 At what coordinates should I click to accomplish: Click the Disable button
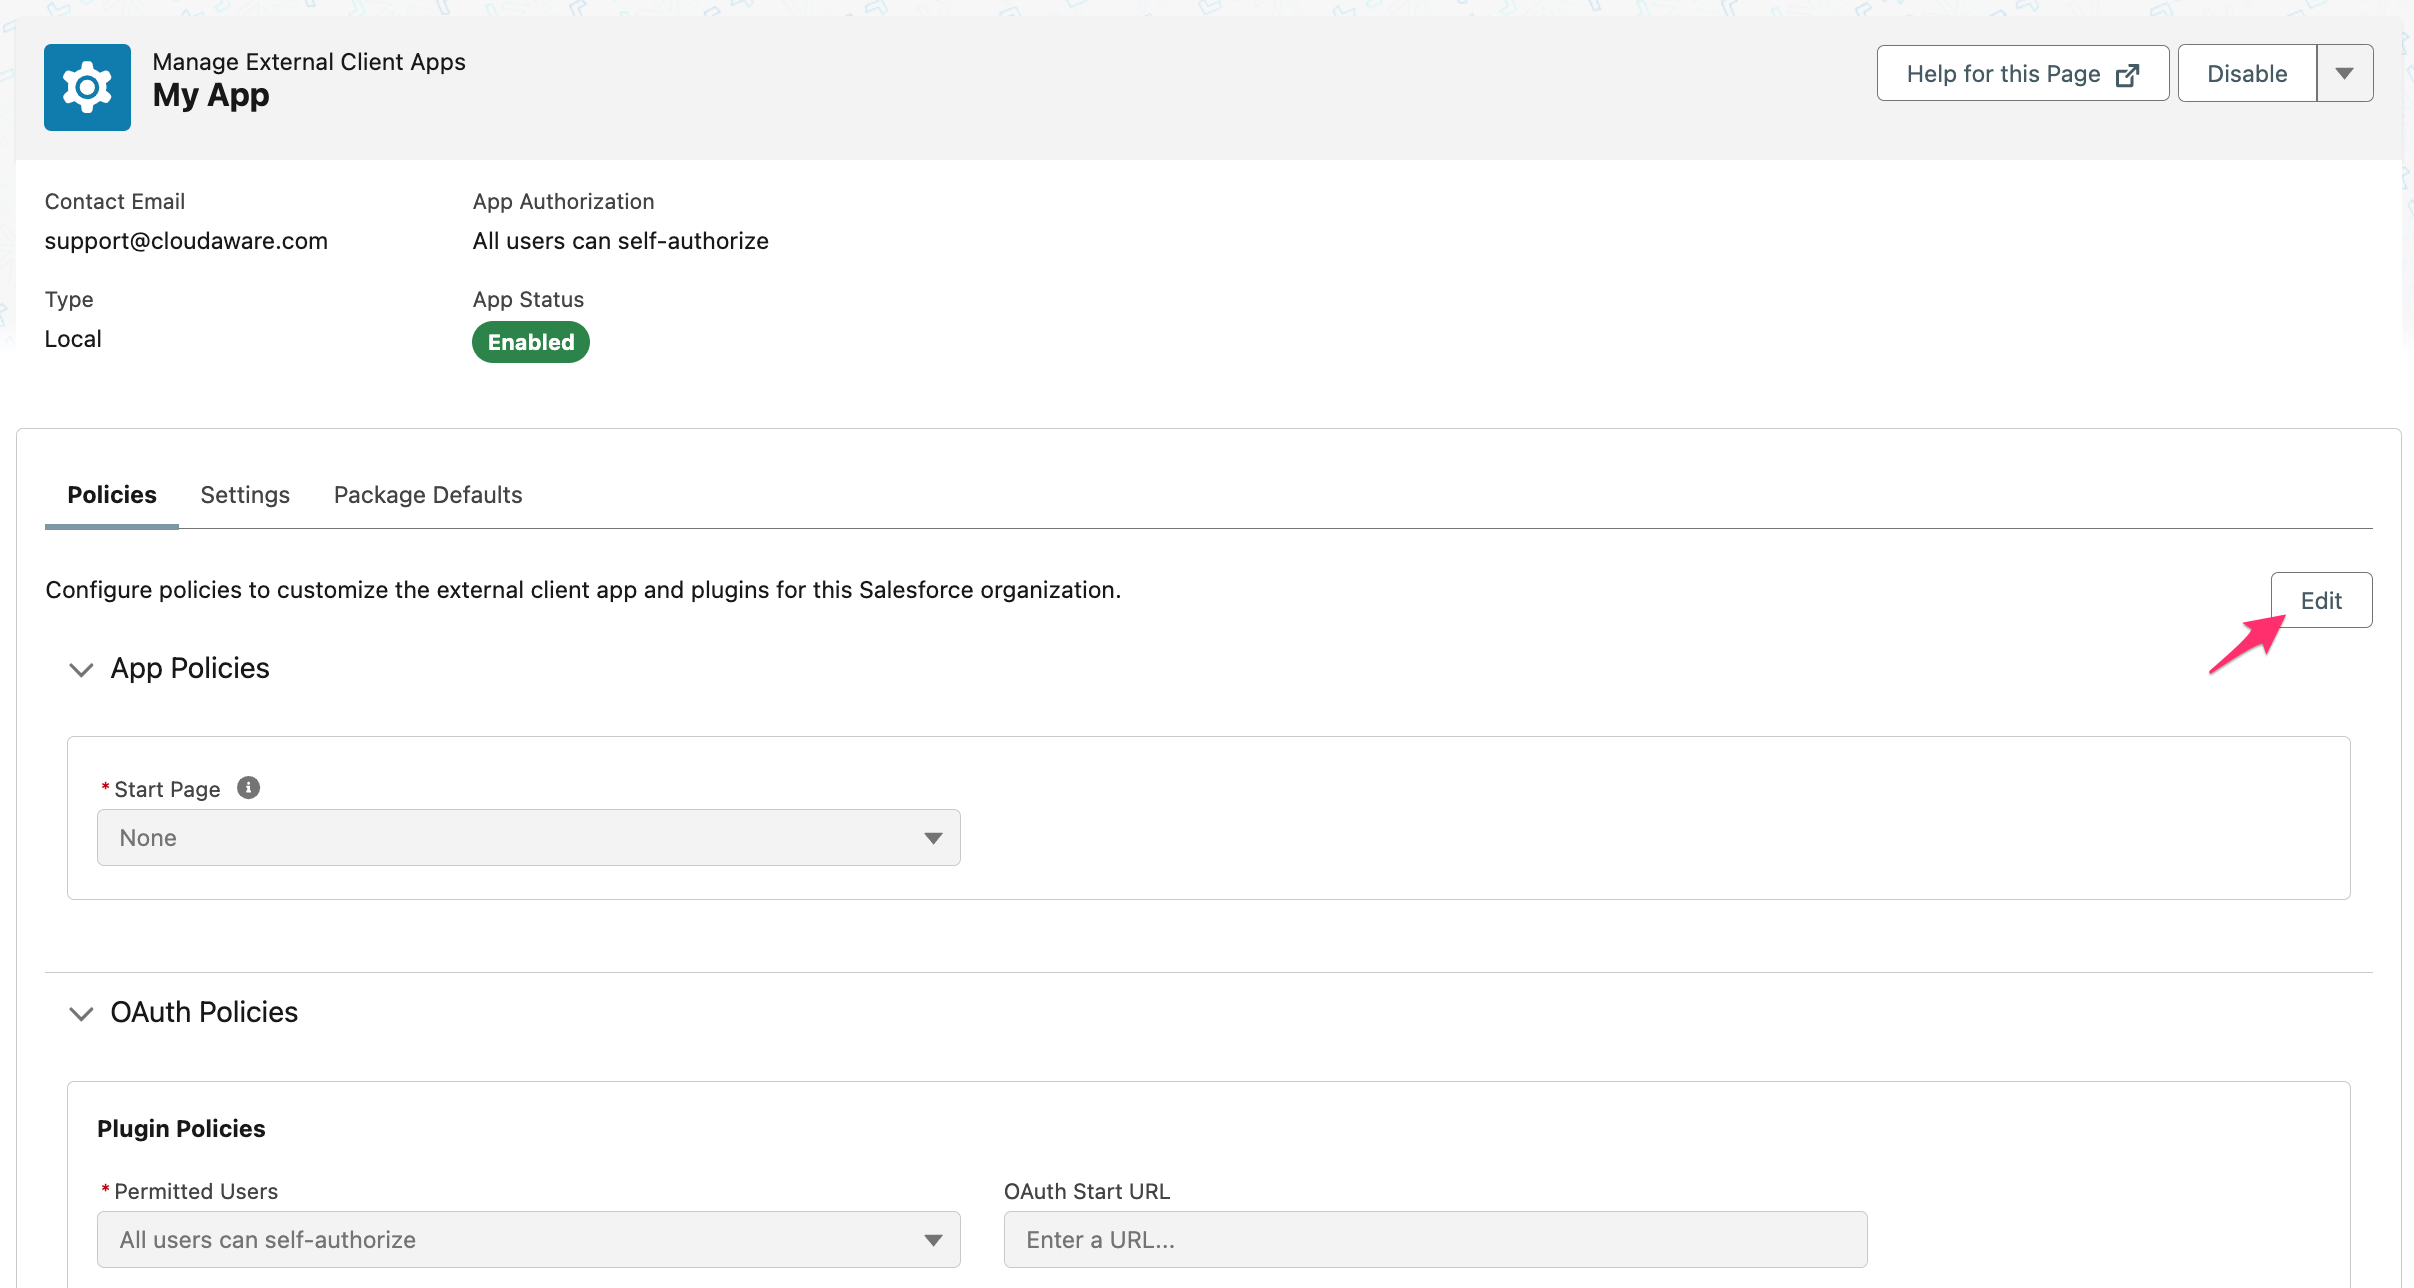click(2246, 73)
